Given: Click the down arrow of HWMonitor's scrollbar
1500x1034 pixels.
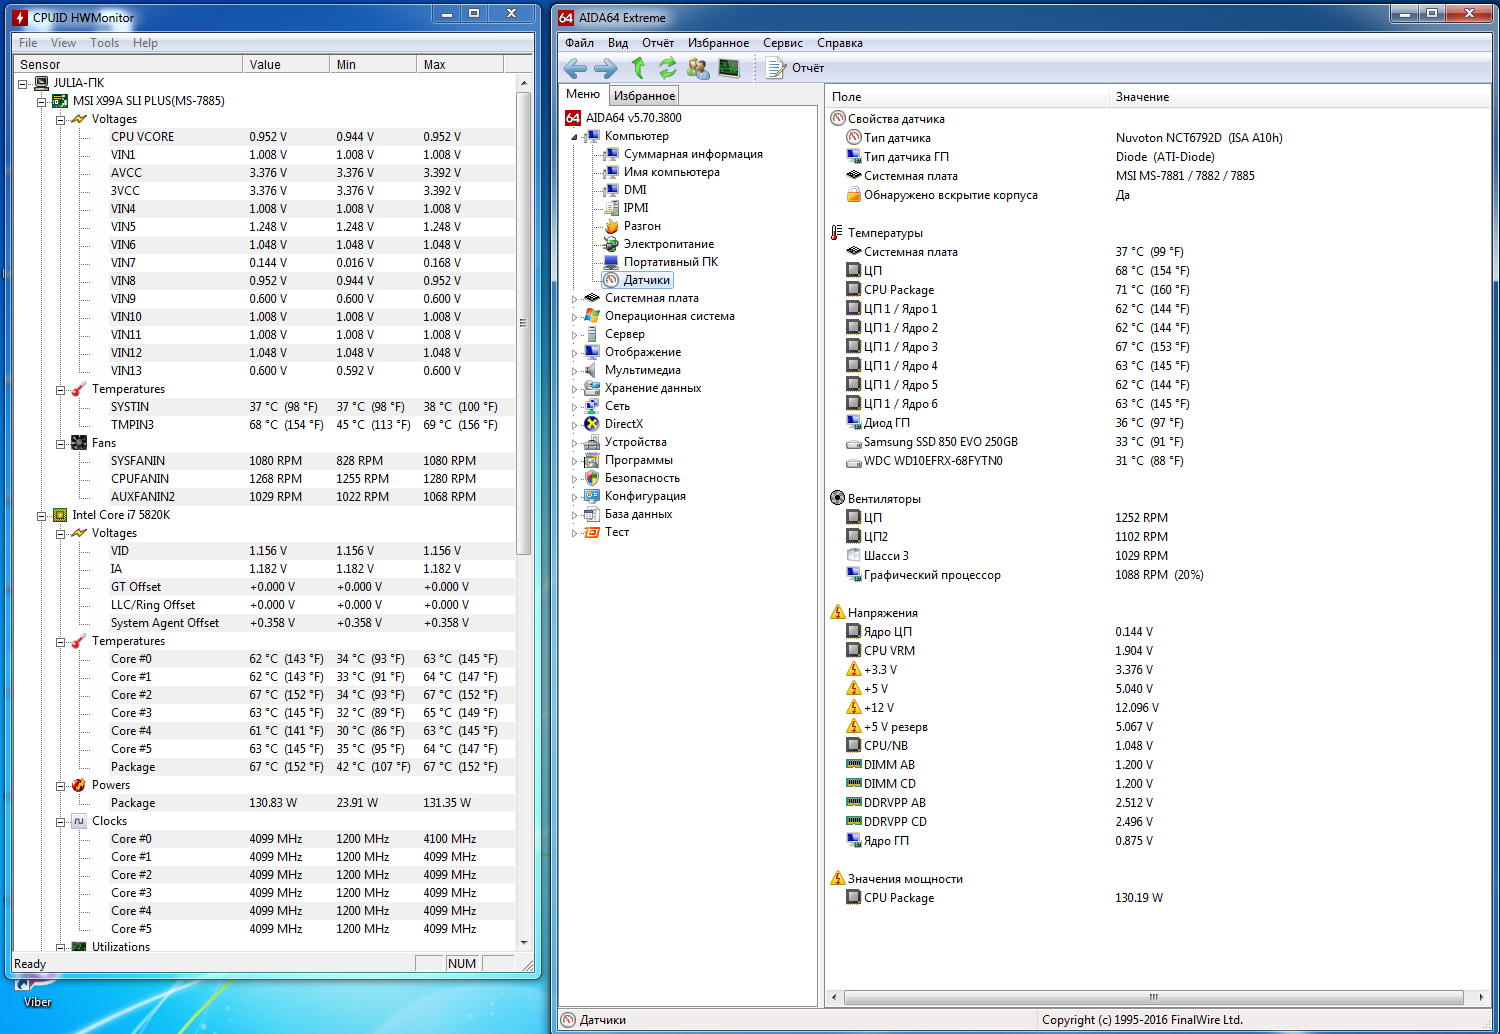Looking at the screenshot, I should tap(523, 942).
